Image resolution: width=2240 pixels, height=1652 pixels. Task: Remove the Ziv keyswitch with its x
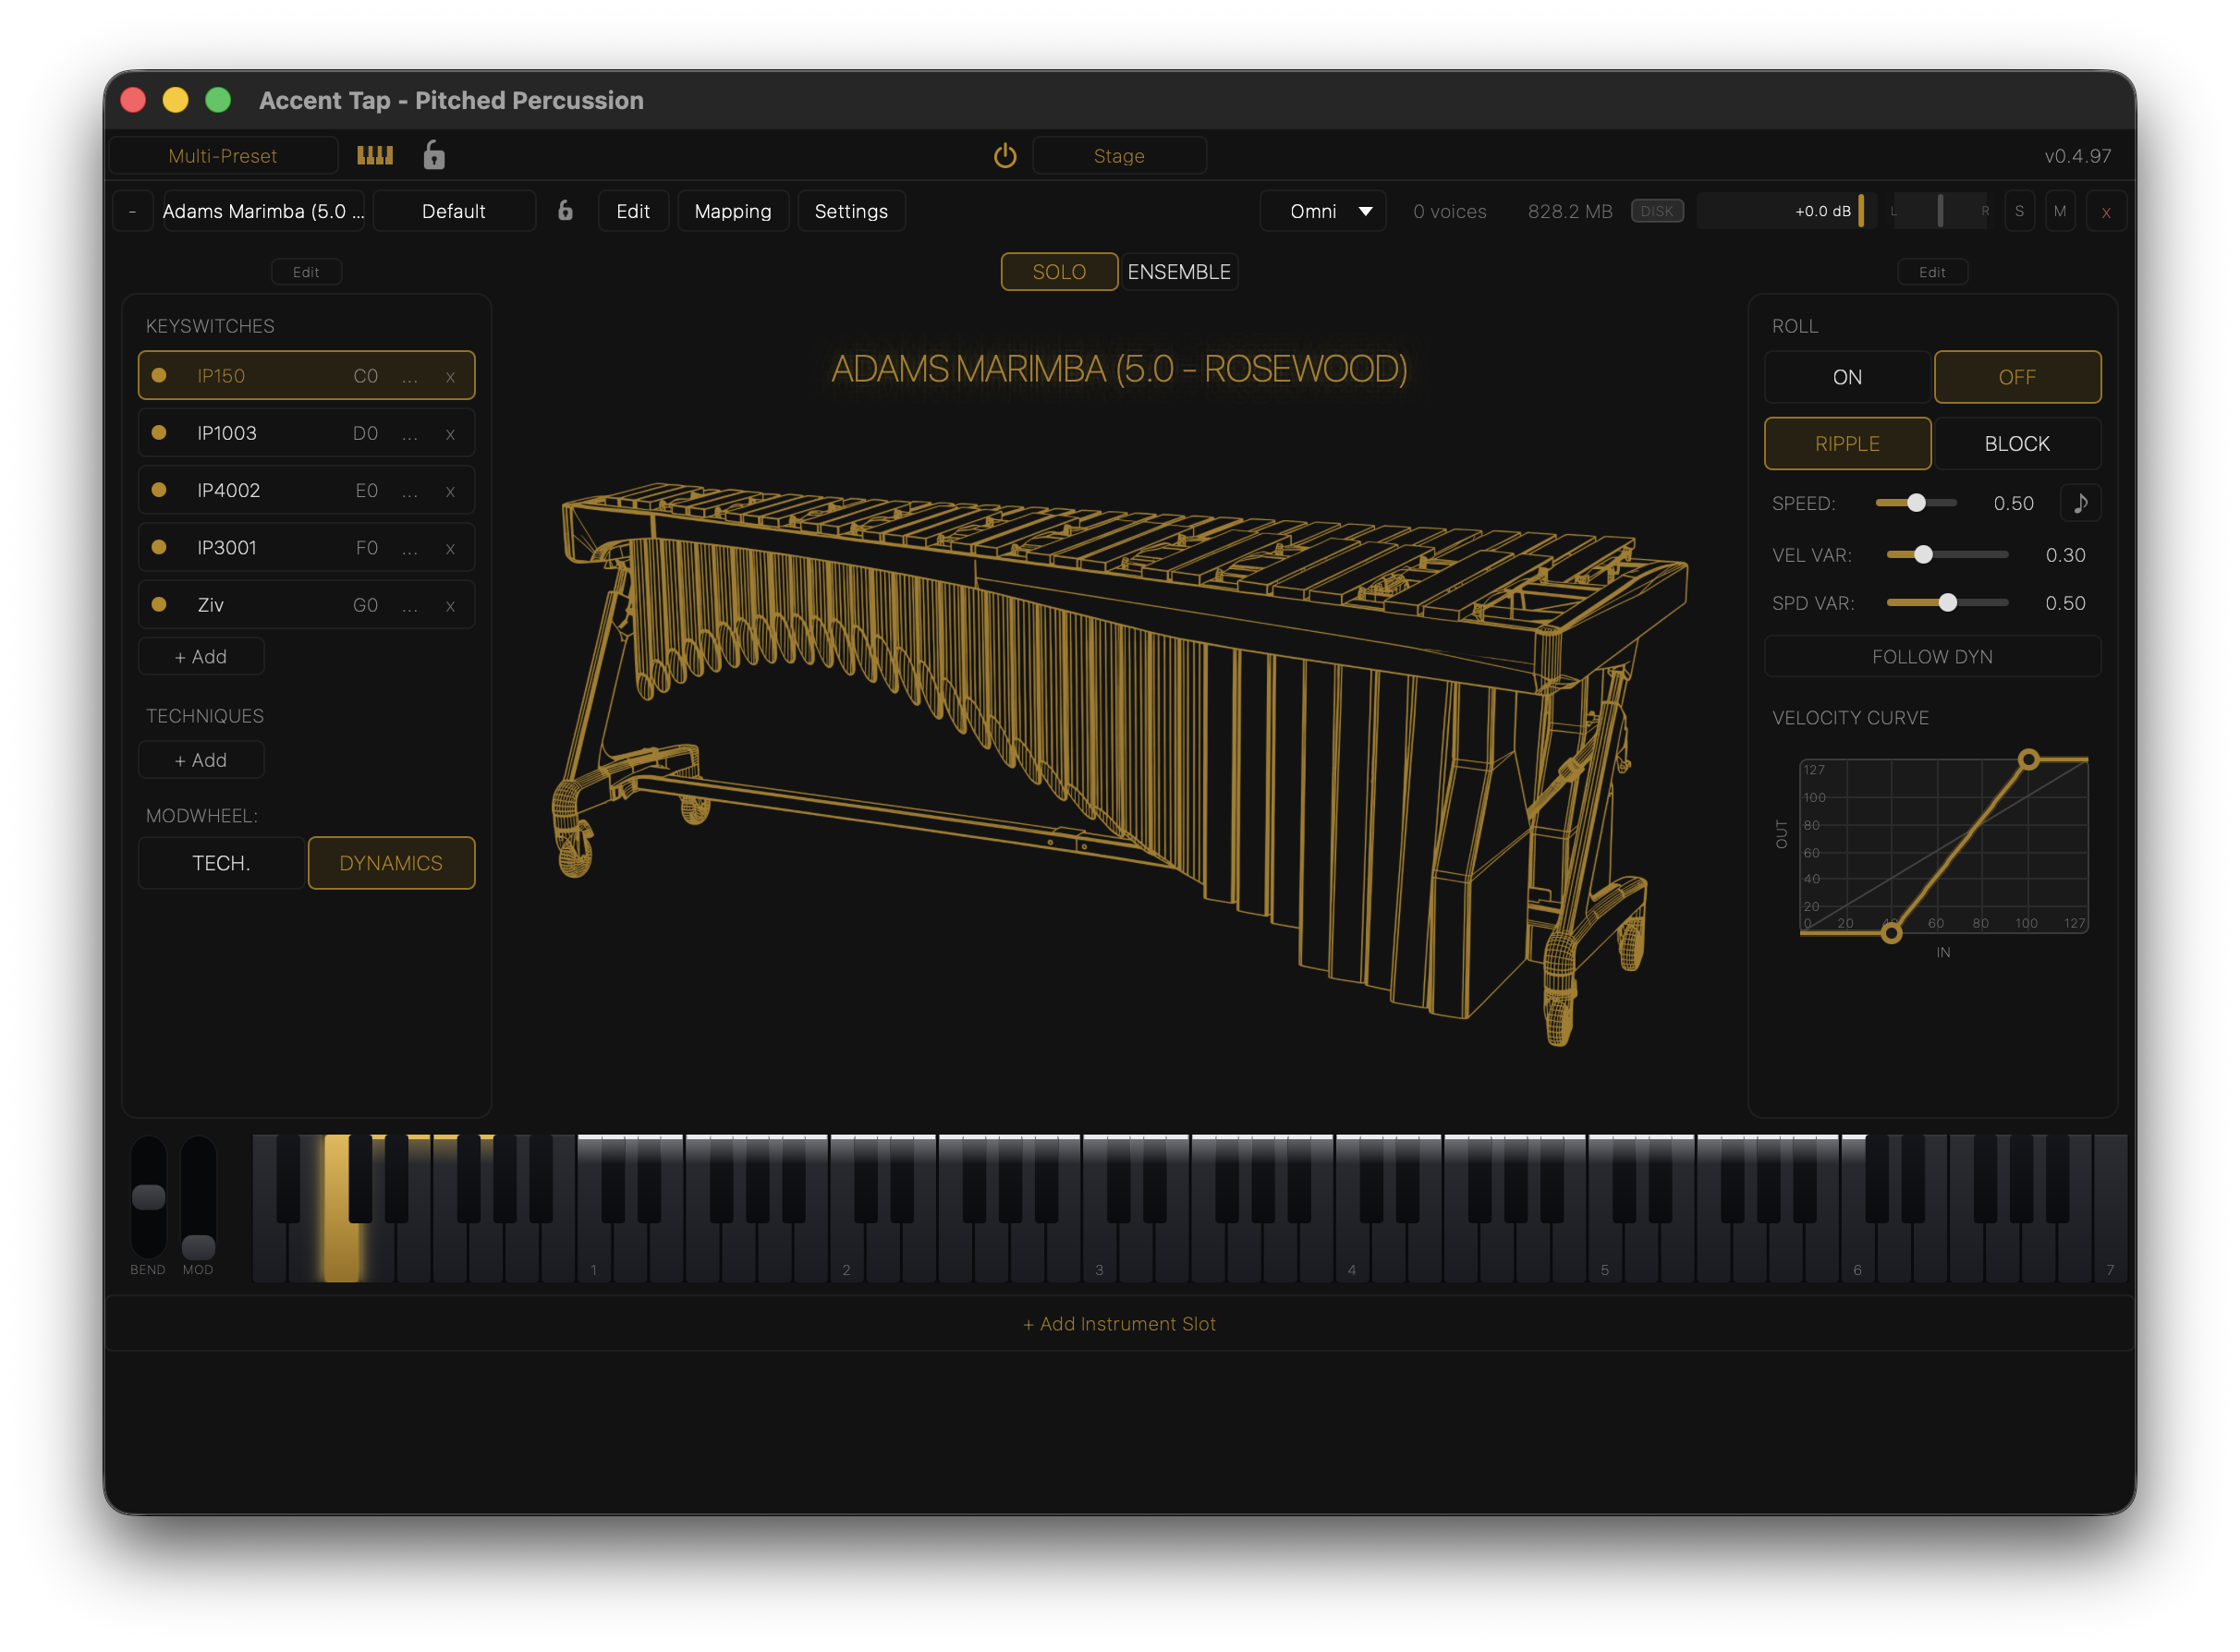click(x=450, y=606)
